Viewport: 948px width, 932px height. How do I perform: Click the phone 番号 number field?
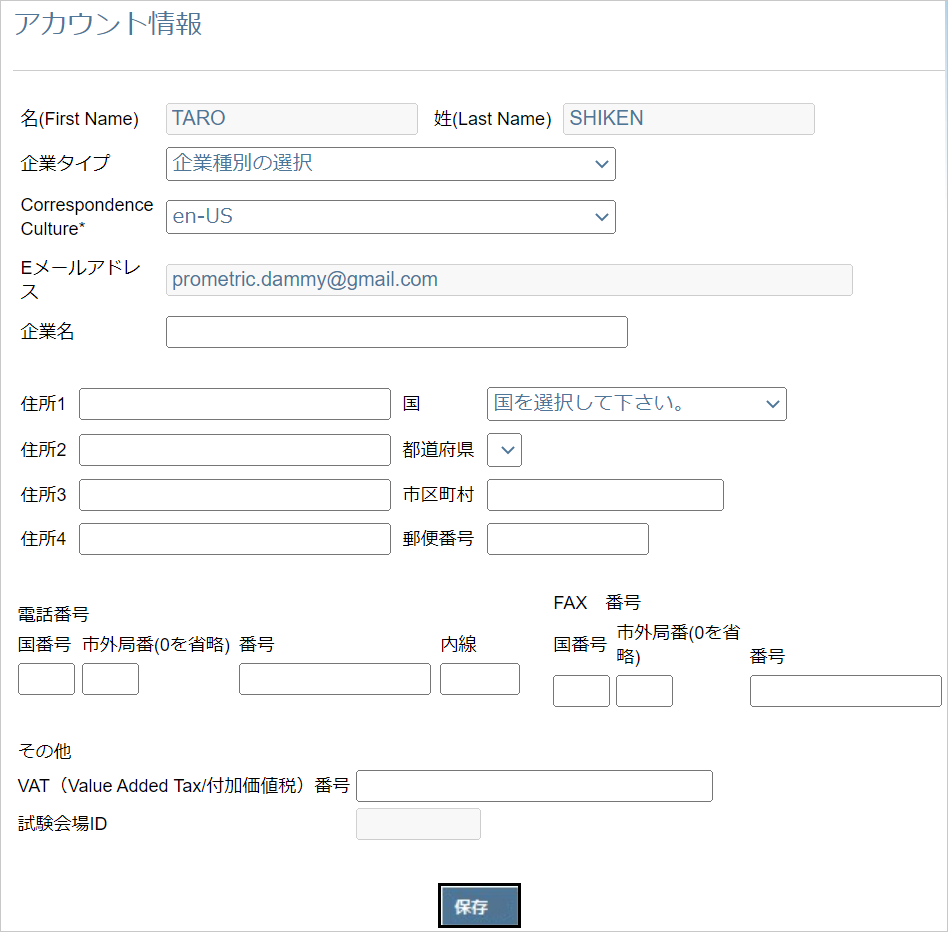click(334, 679)
